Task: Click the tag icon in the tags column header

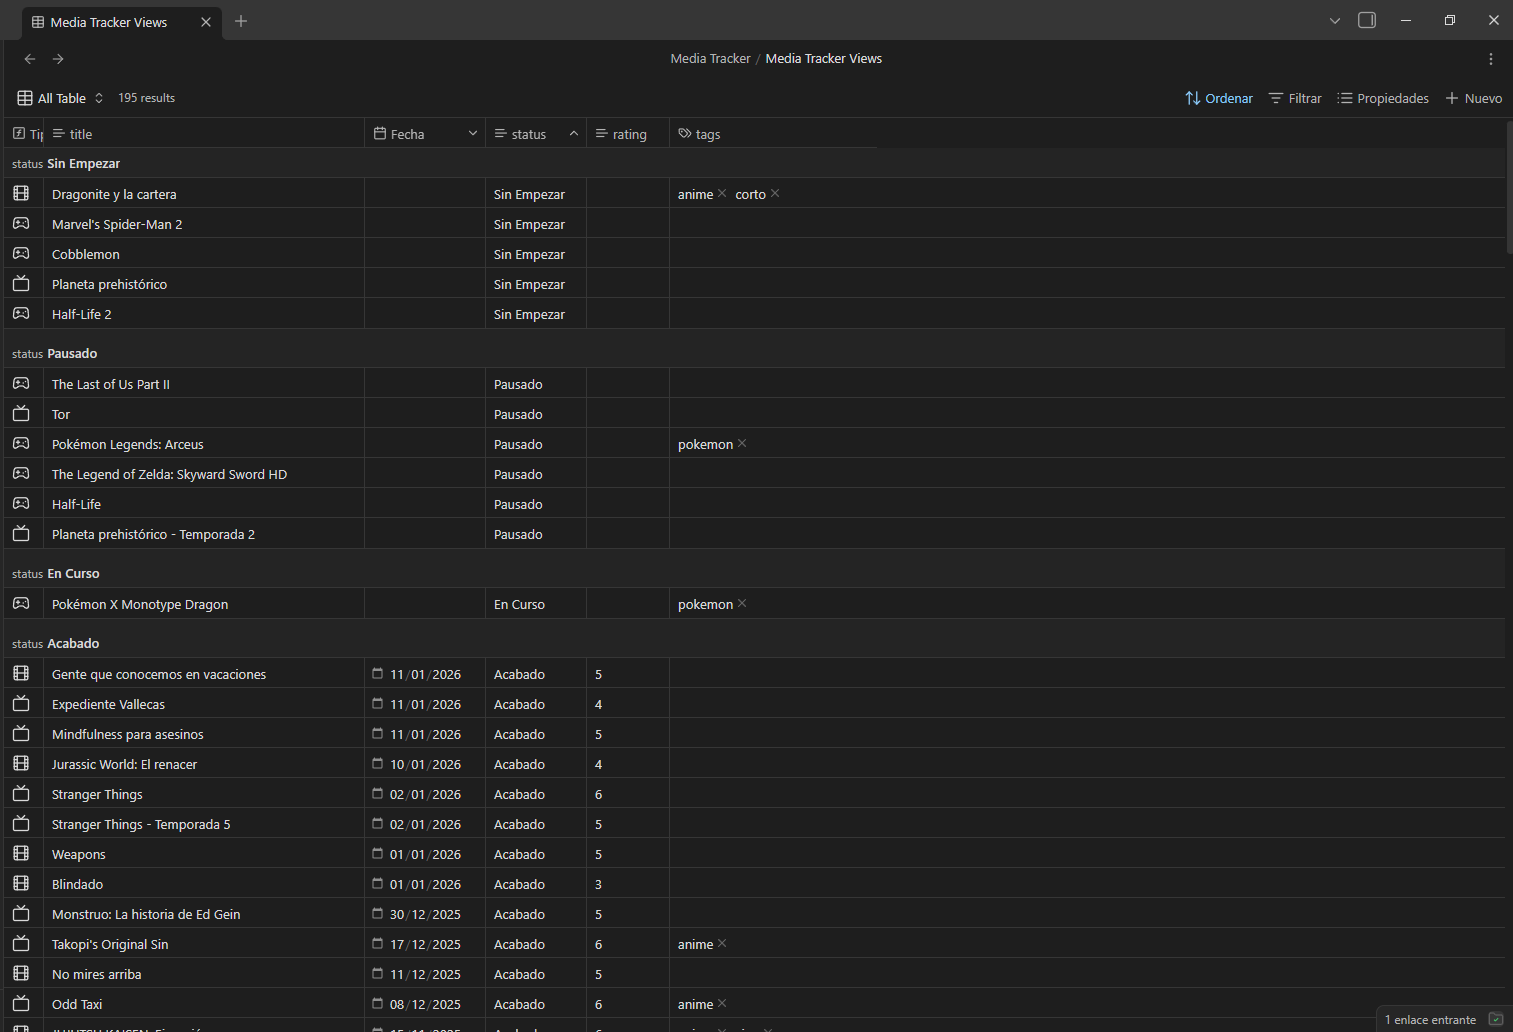Action: (684, 132)
